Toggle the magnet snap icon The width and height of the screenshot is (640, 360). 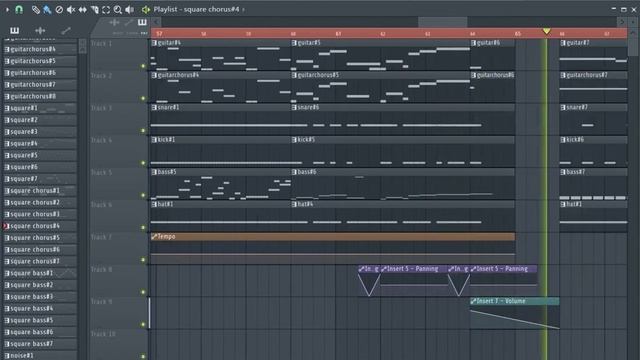19,9
